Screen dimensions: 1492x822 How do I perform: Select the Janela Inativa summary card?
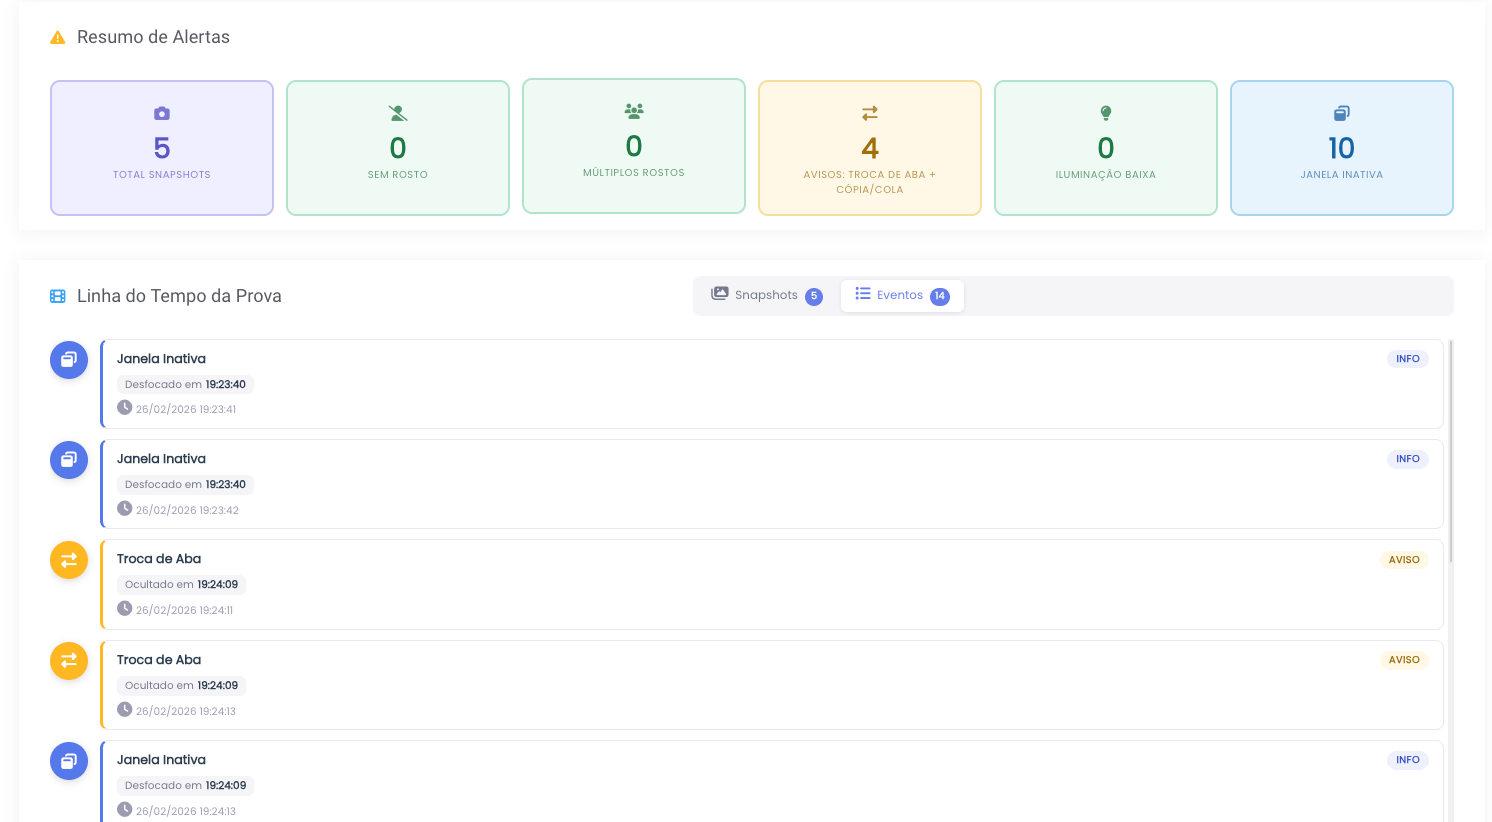(x=1342, y=148)
